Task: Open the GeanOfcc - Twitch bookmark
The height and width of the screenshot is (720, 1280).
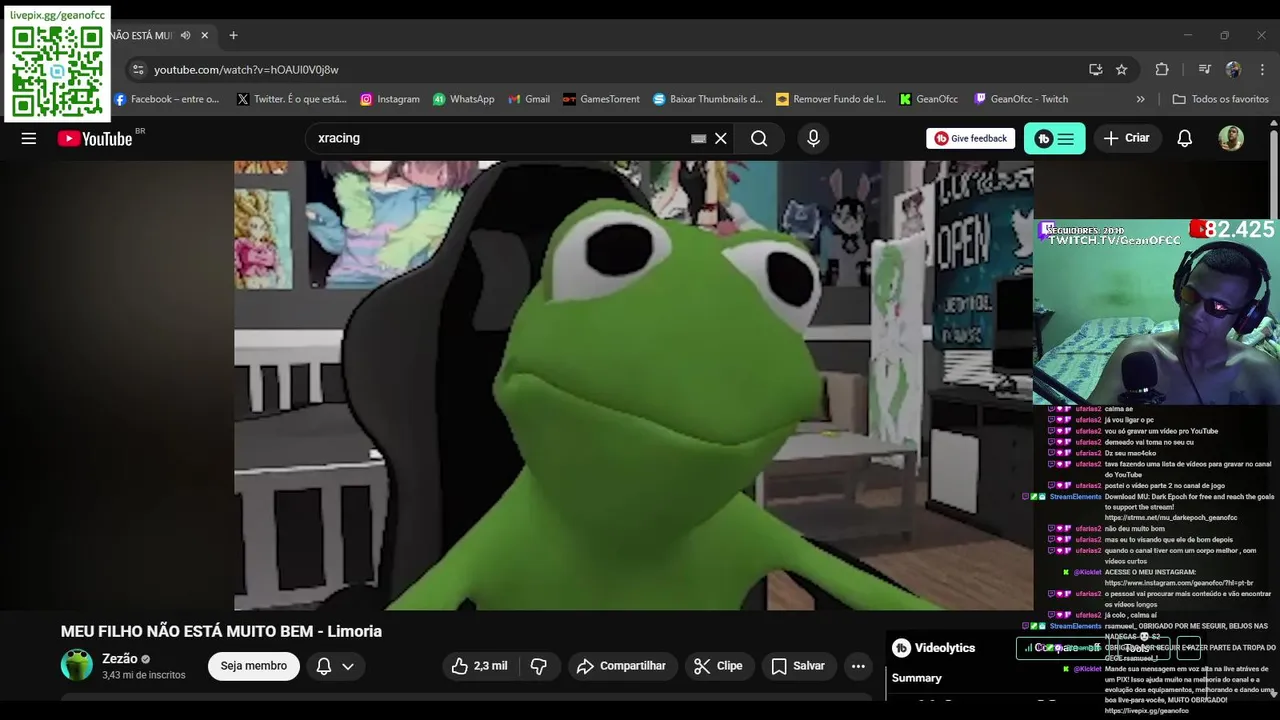Action: coord(1021,99)
